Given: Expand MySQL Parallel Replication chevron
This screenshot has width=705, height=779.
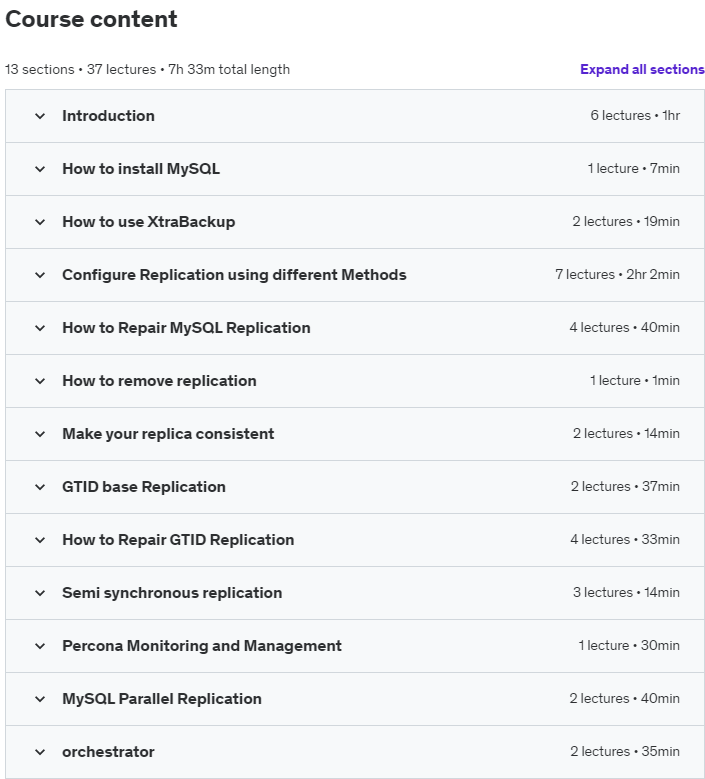Looking at the screenshot, I should [x=40, y=700].
